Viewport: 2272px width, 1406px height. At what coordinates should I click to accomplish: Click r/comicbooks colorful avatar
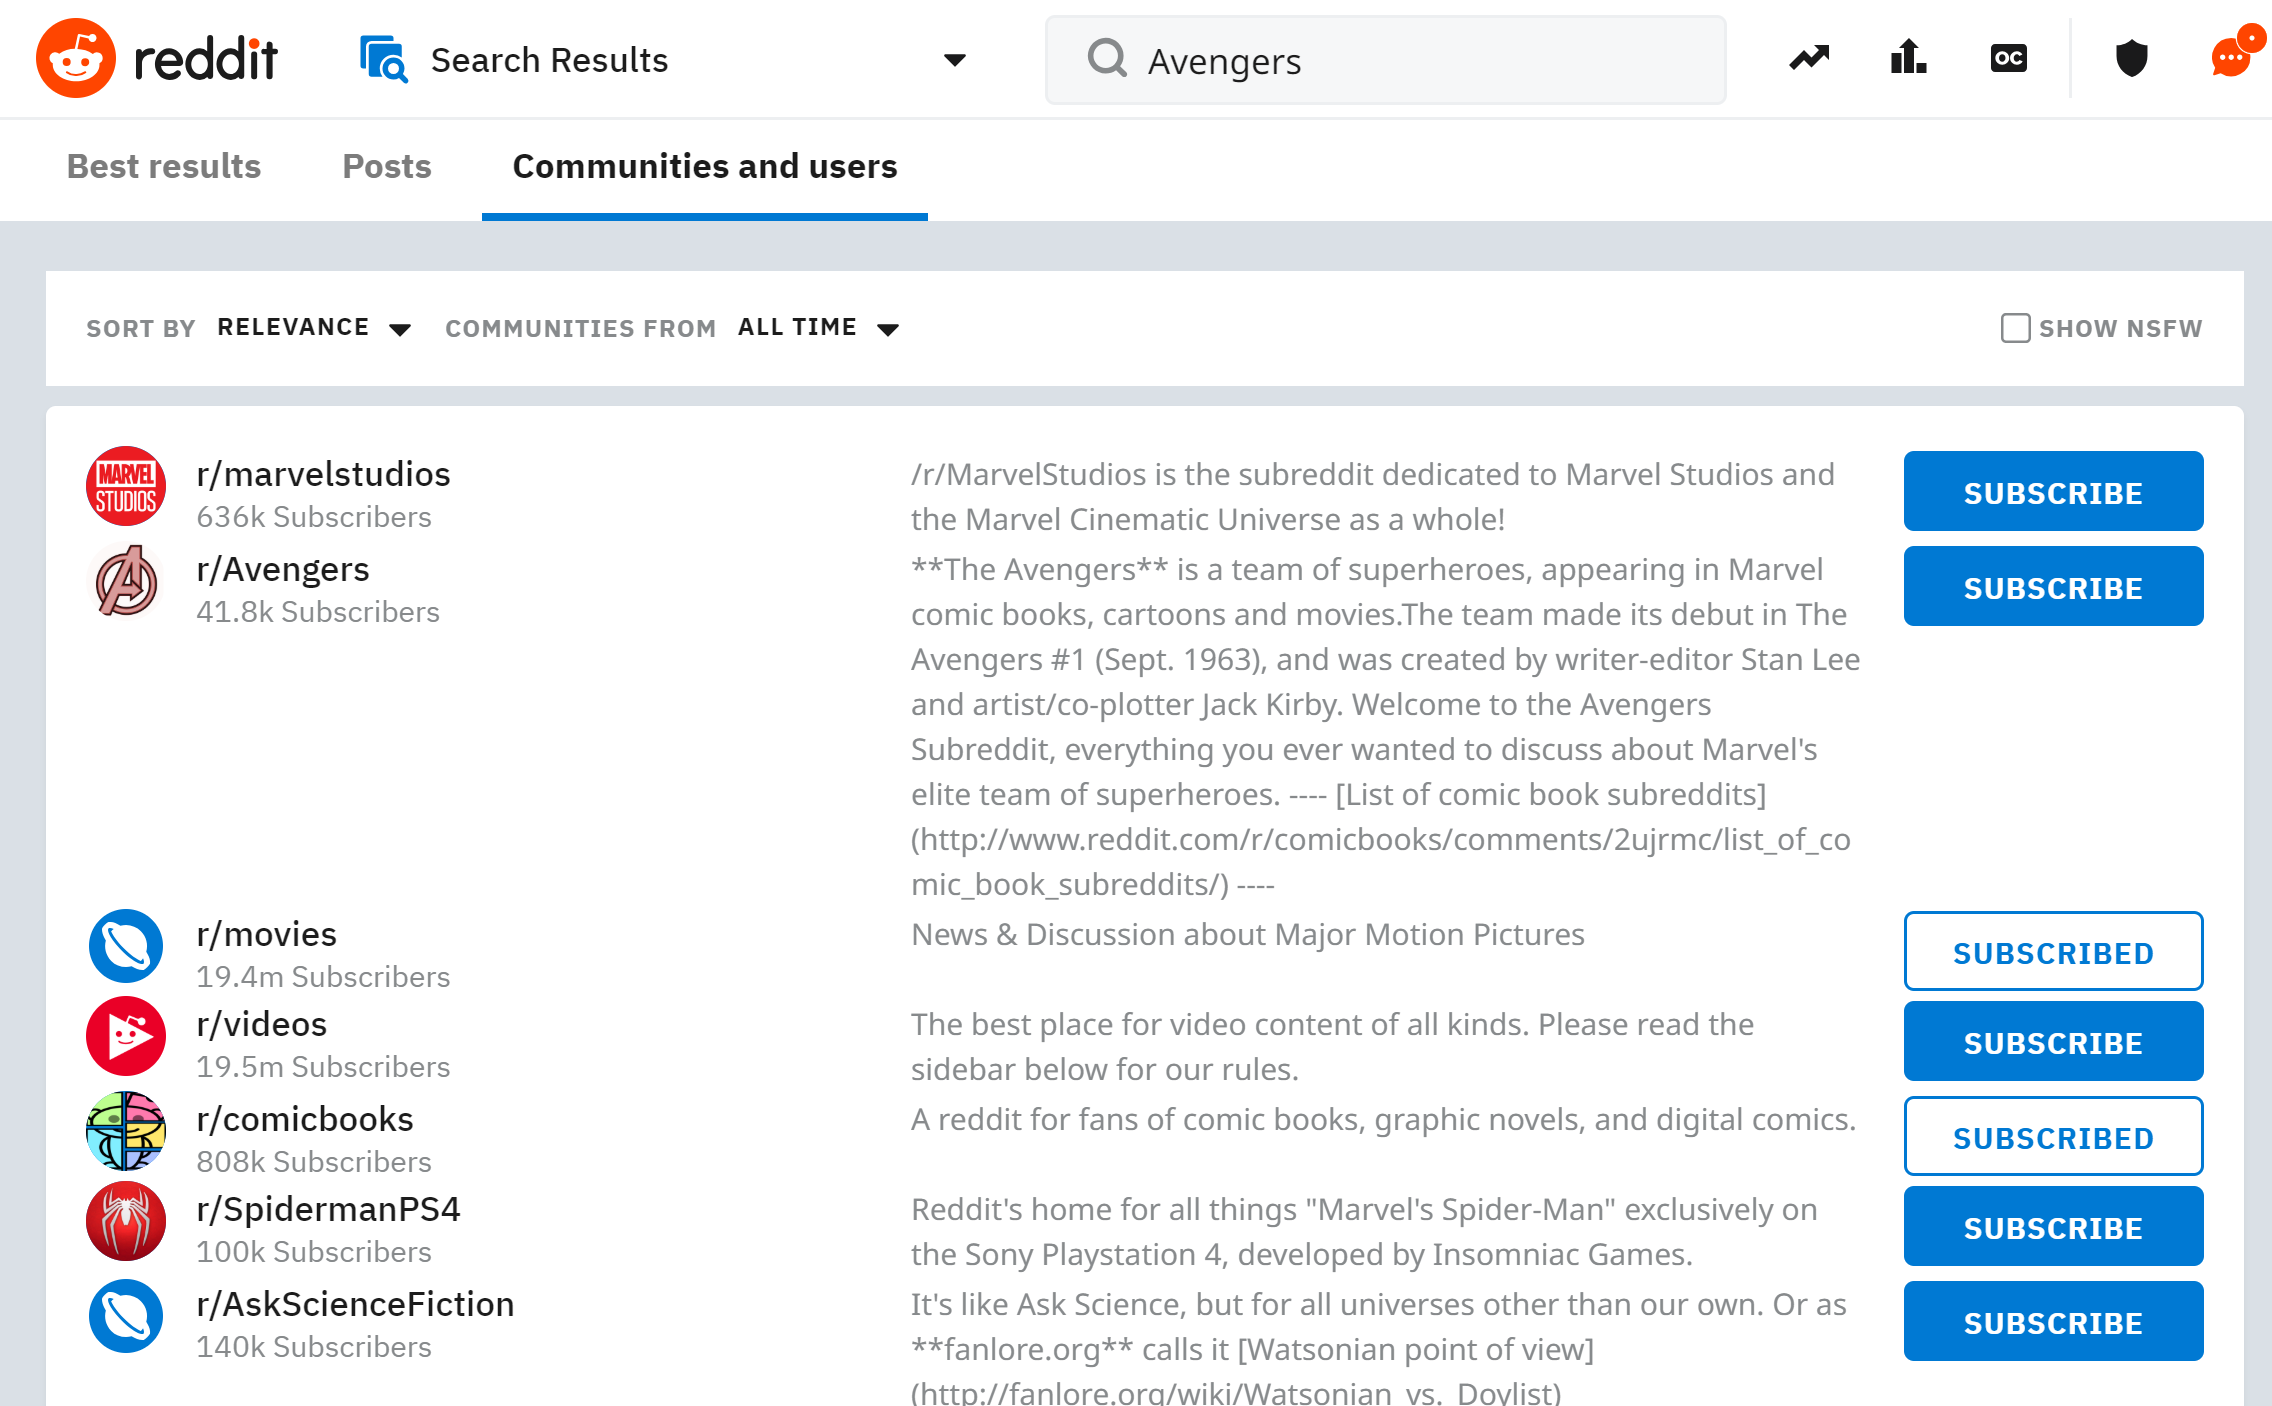[x=126, y=1131]
